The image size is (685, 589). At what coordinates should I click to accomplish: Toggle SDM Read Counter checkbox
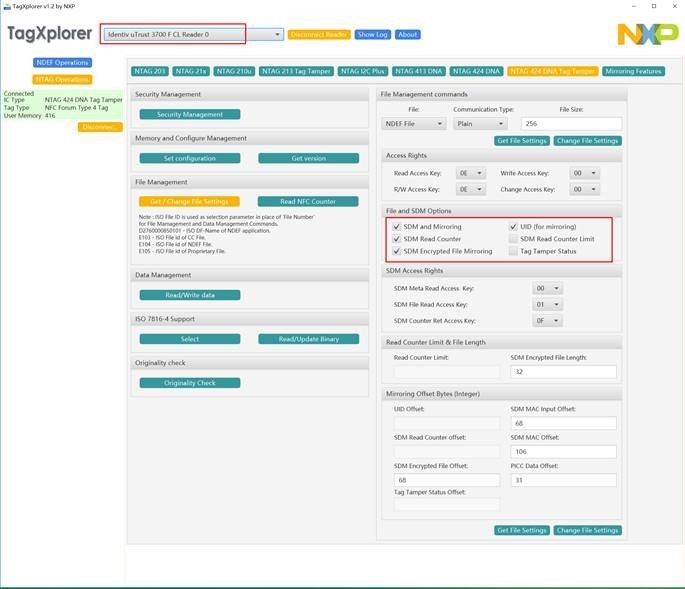[x=397, y=239]
